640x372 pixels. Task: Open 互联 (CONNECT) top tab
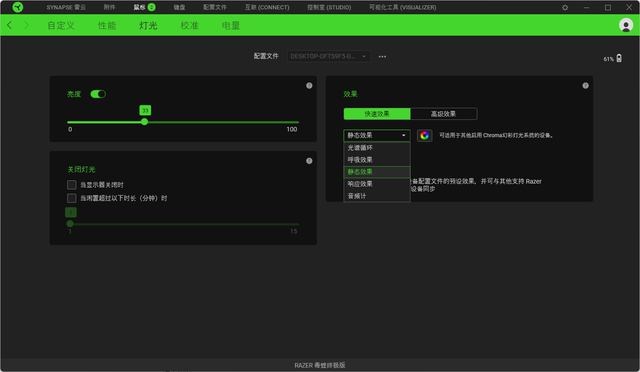tap(267, 7)
